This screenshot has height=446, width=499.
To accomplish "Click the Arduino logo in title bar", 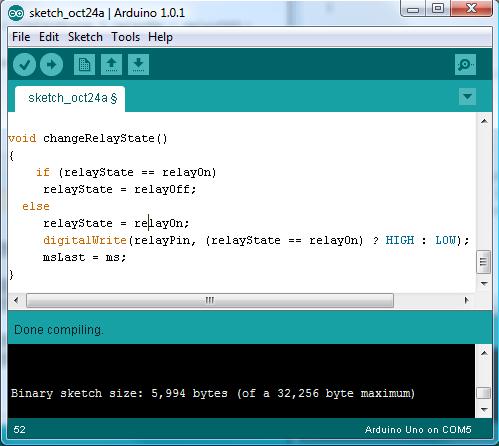I will (x=16, y=13).
